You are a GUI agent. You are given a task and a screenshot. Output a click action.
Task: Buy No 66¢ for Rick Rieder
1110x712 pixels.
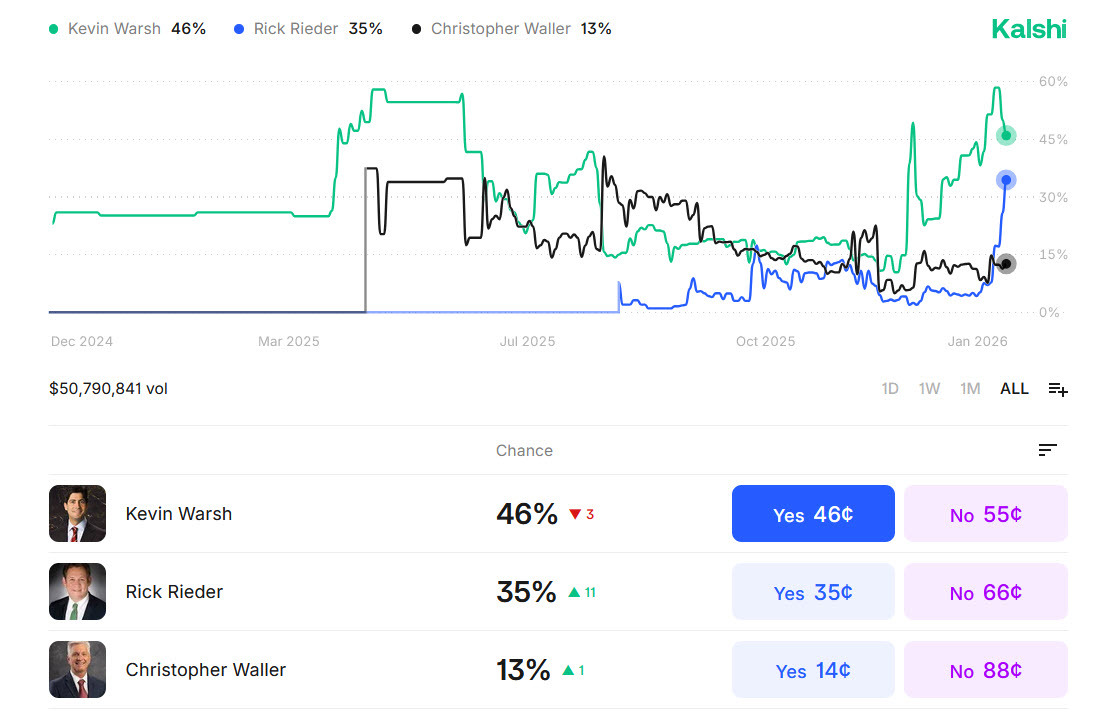(985, 592)
